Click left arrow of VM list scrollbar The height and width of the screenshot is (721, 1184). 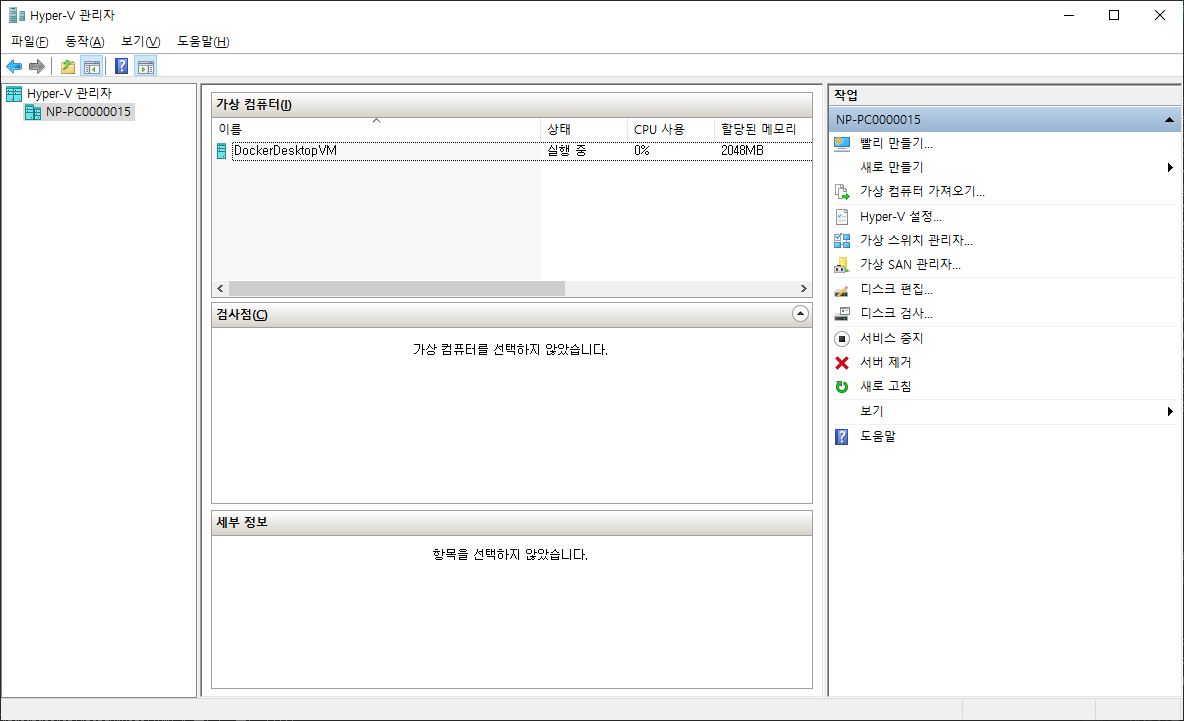(x=220, y=288)
